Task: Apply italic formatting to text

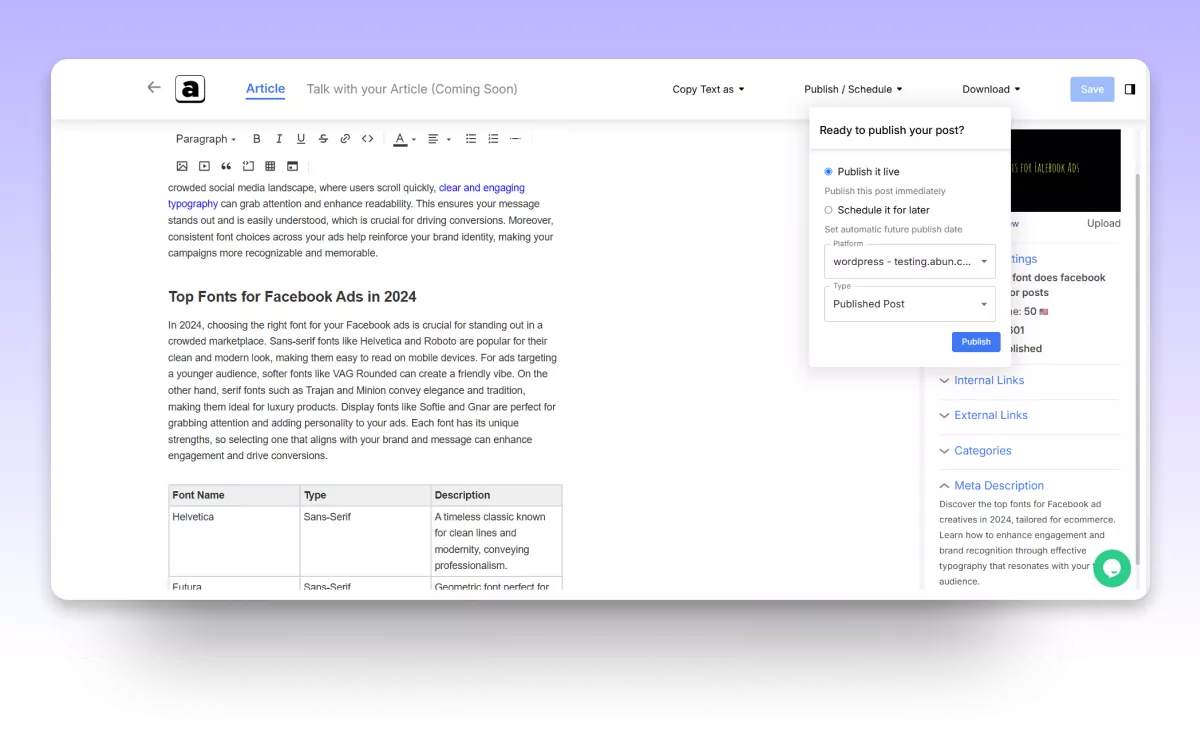Action: click(x=279, y=139)
